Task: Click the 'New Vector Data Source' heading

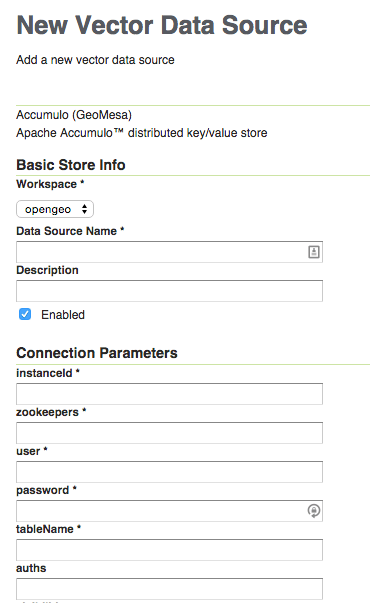Action: coord(162,26)
